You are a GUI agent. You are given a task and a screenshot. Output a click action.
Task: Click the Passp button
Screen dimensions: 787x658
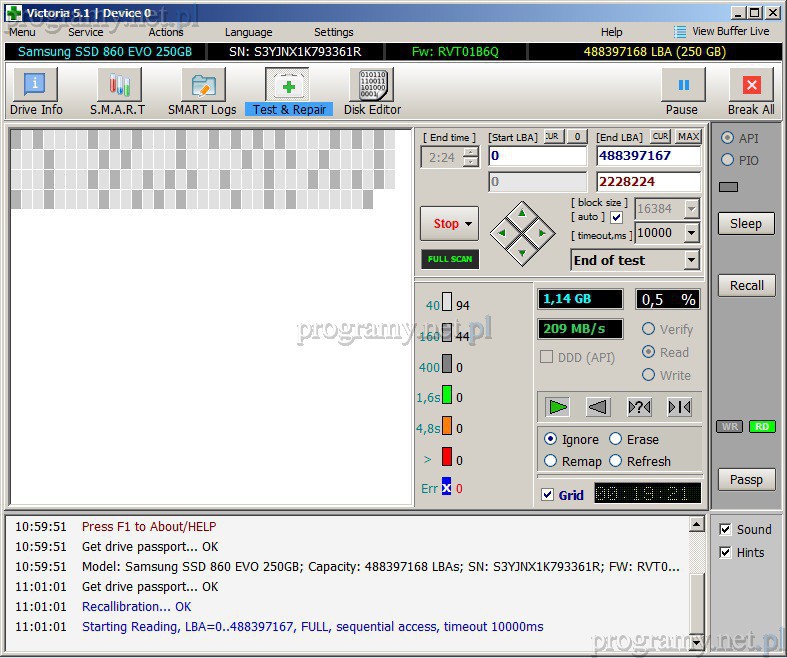click(745, 480)
